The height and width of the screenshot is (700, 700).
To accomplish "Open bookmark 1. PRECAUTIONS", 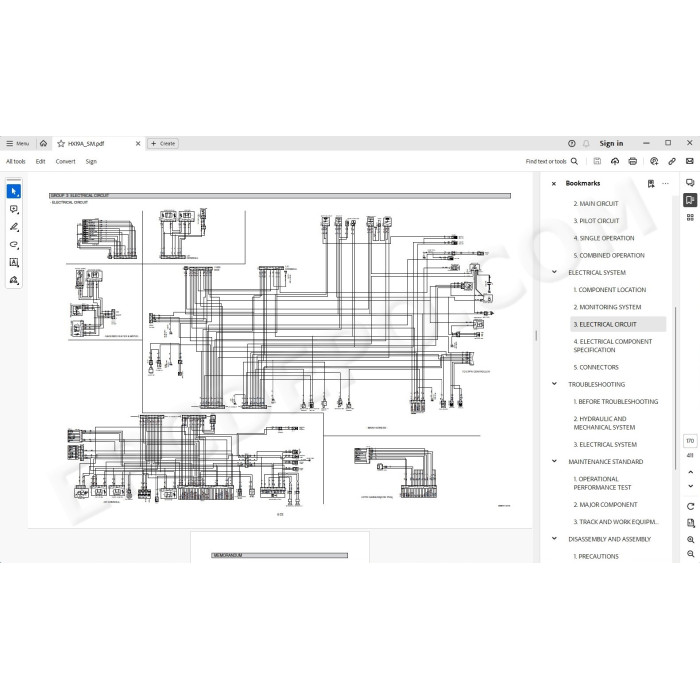I will [596, 557].
